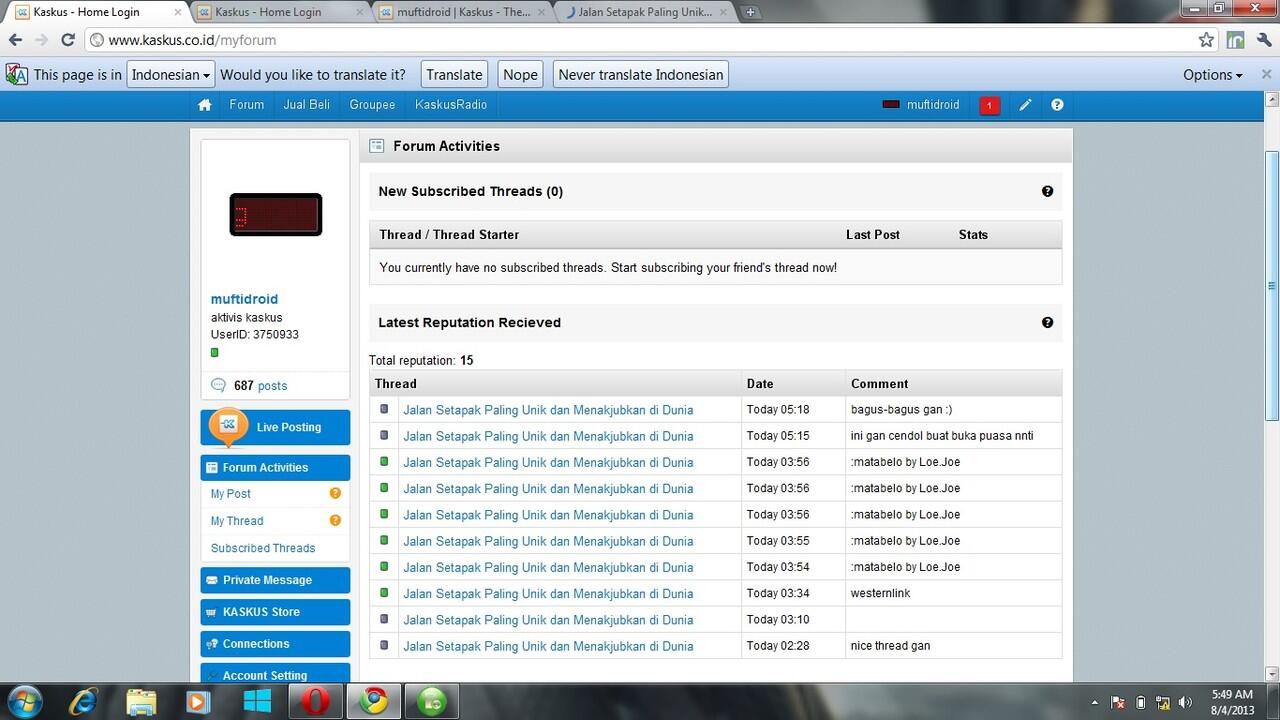Click the pencil edit icon in navbar
Image resolution: width=1280 pixels, height=720 pixels.
1025,105
